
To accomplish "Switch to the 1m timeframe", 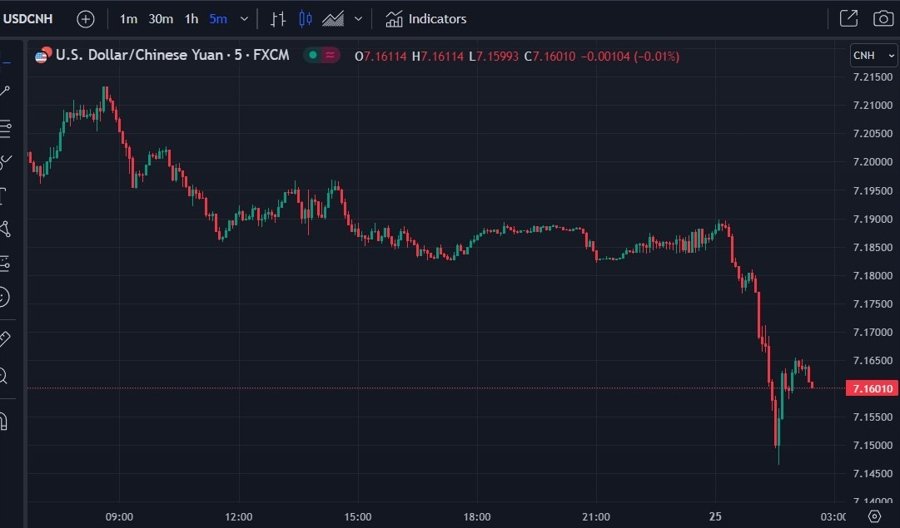I will [129, 19].
